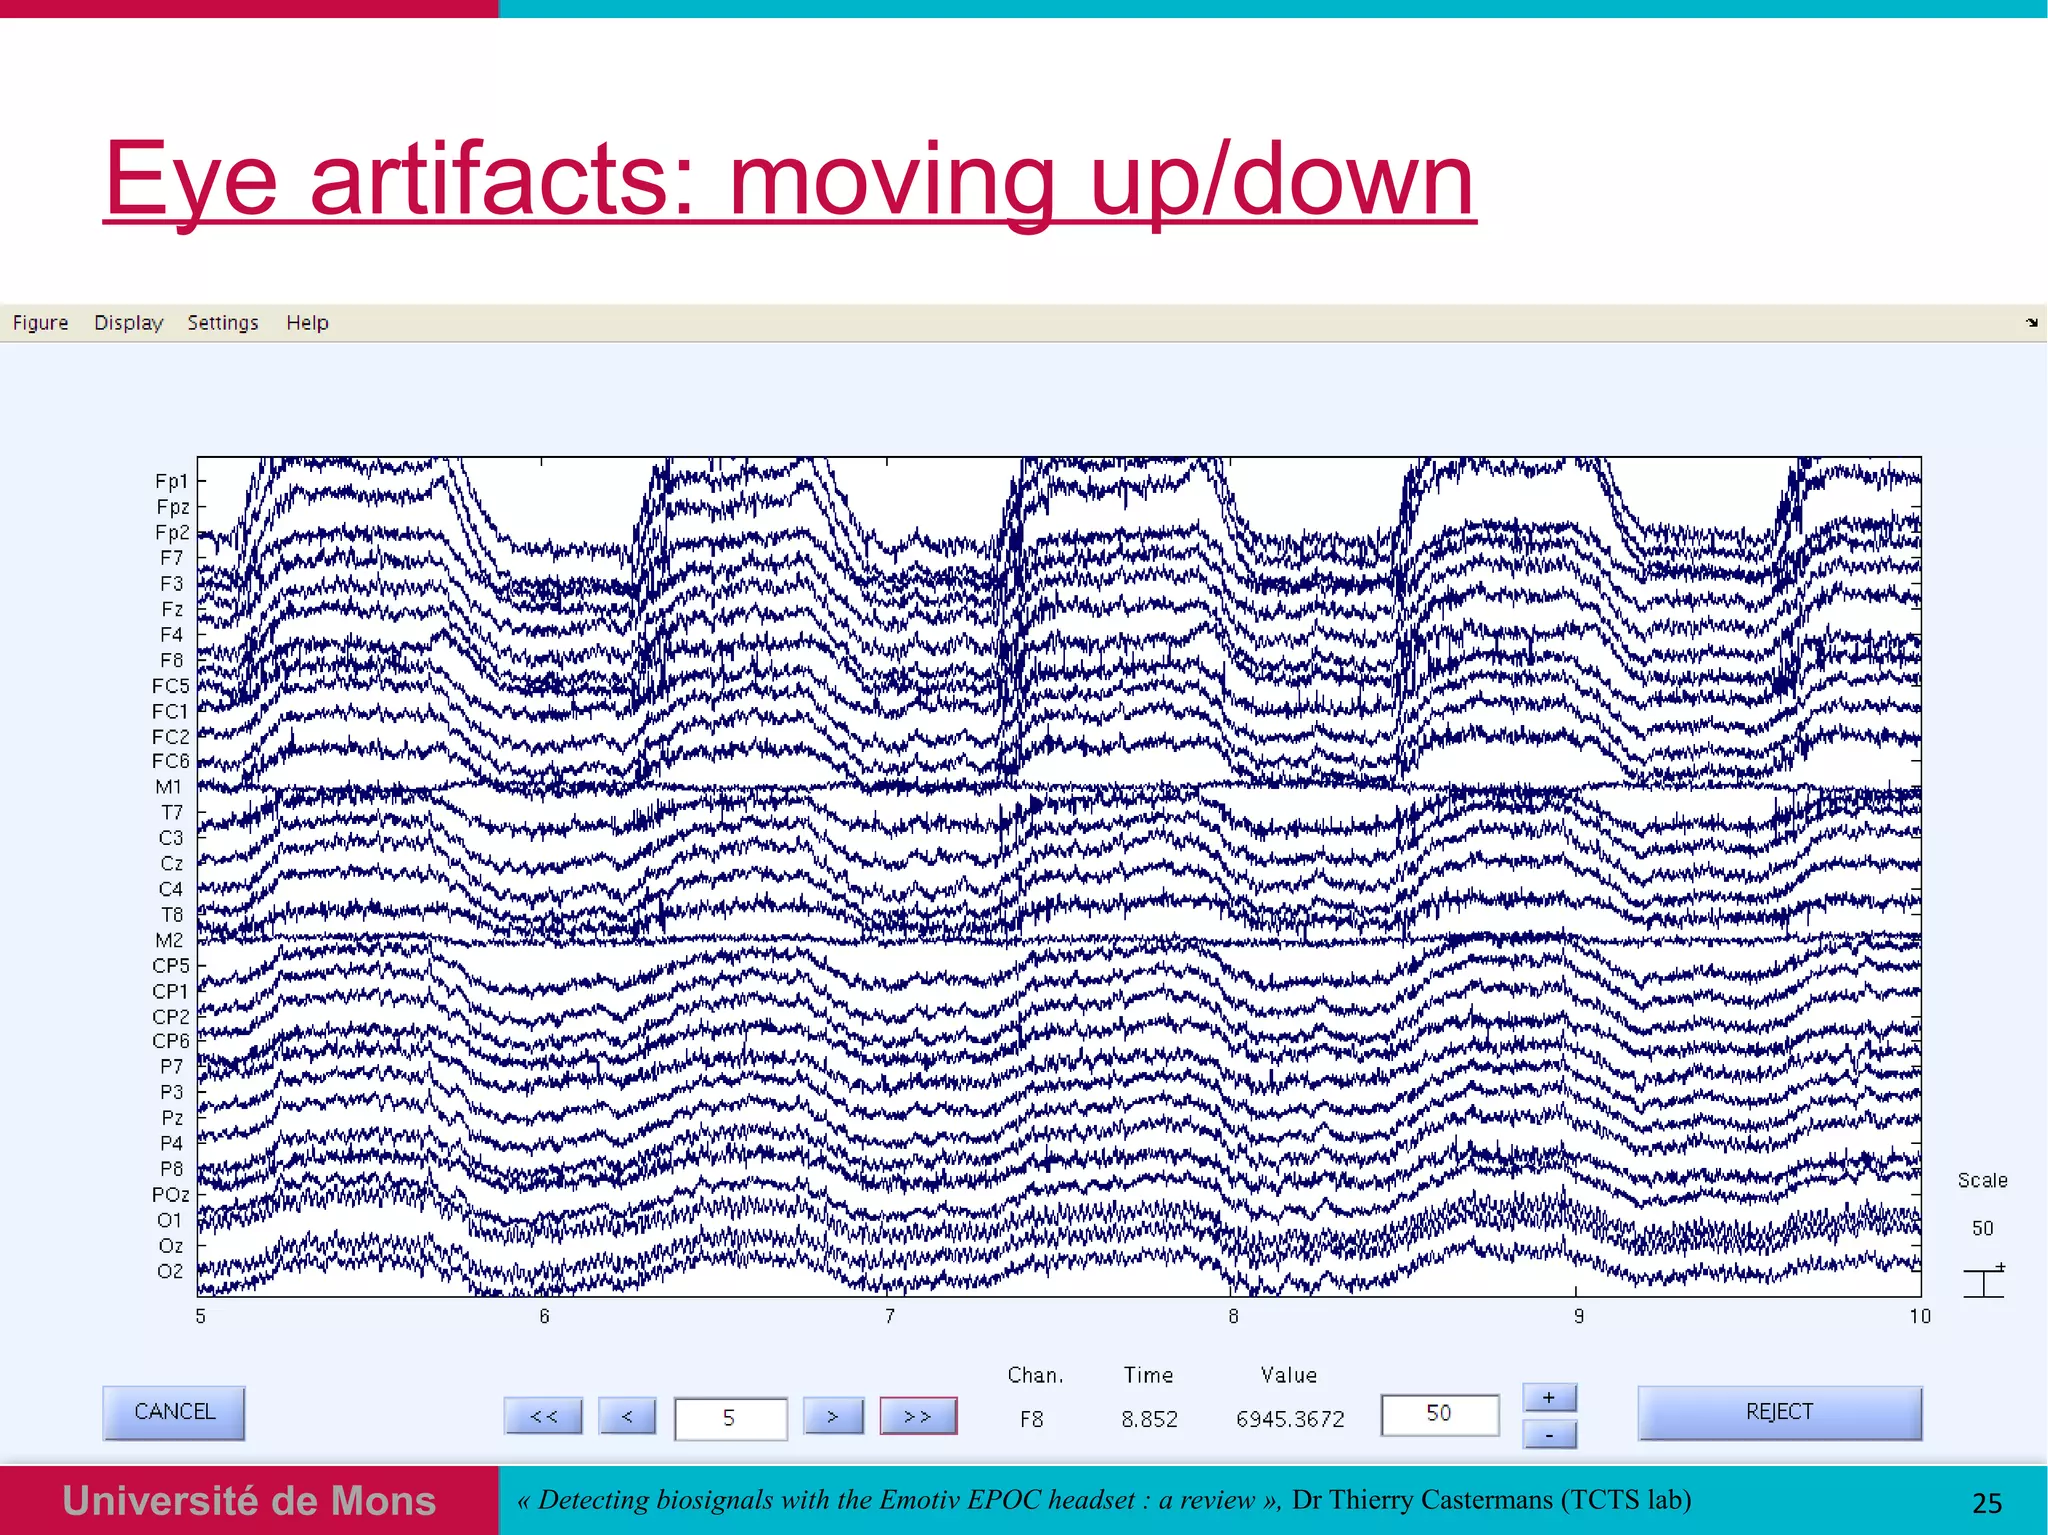The height and width of the screenshot is (1535, 2048).
Task: Click the O2 channel label
Action: pyautogui.click(x=170, y=1272)
